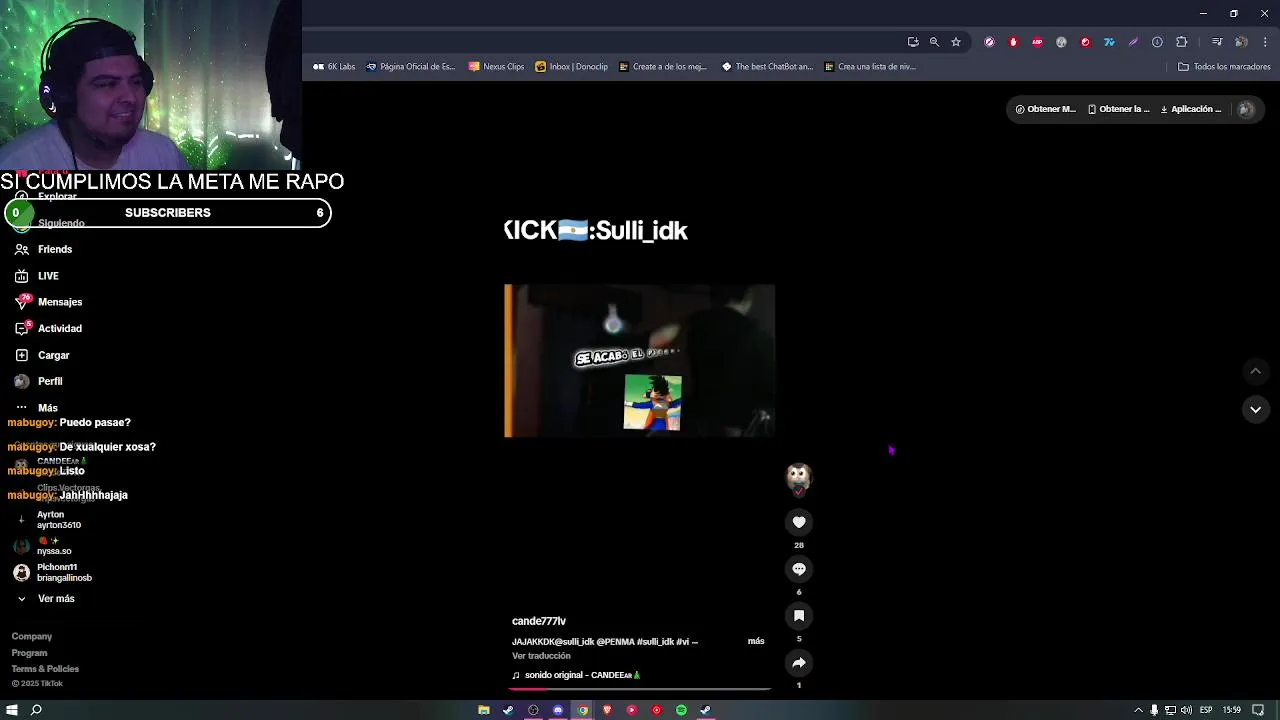
Task: Click Obtener la aplicación phone button
Action: coord(1119,109)
